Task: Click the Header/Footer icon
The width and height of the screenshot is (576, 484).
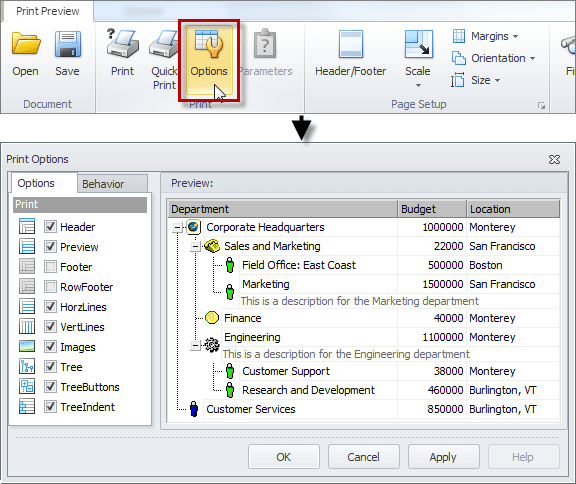Action: [351, 44]
